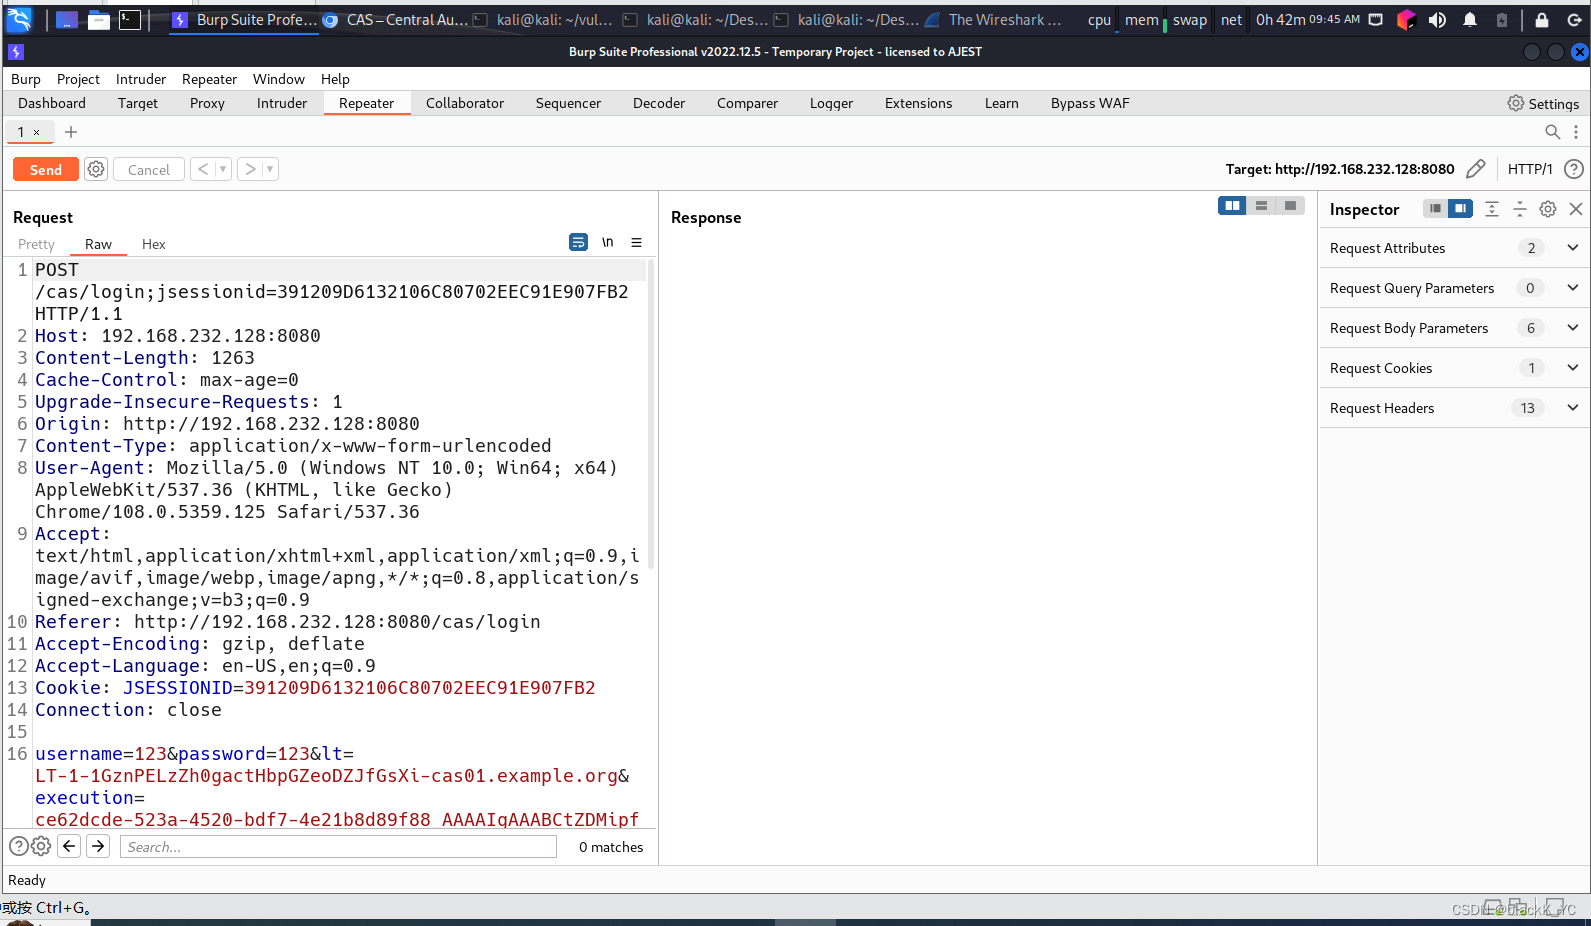Viewport: 1591px width, 926px height.
Task: Open the request editor hamburger menu
Action: 636,242
